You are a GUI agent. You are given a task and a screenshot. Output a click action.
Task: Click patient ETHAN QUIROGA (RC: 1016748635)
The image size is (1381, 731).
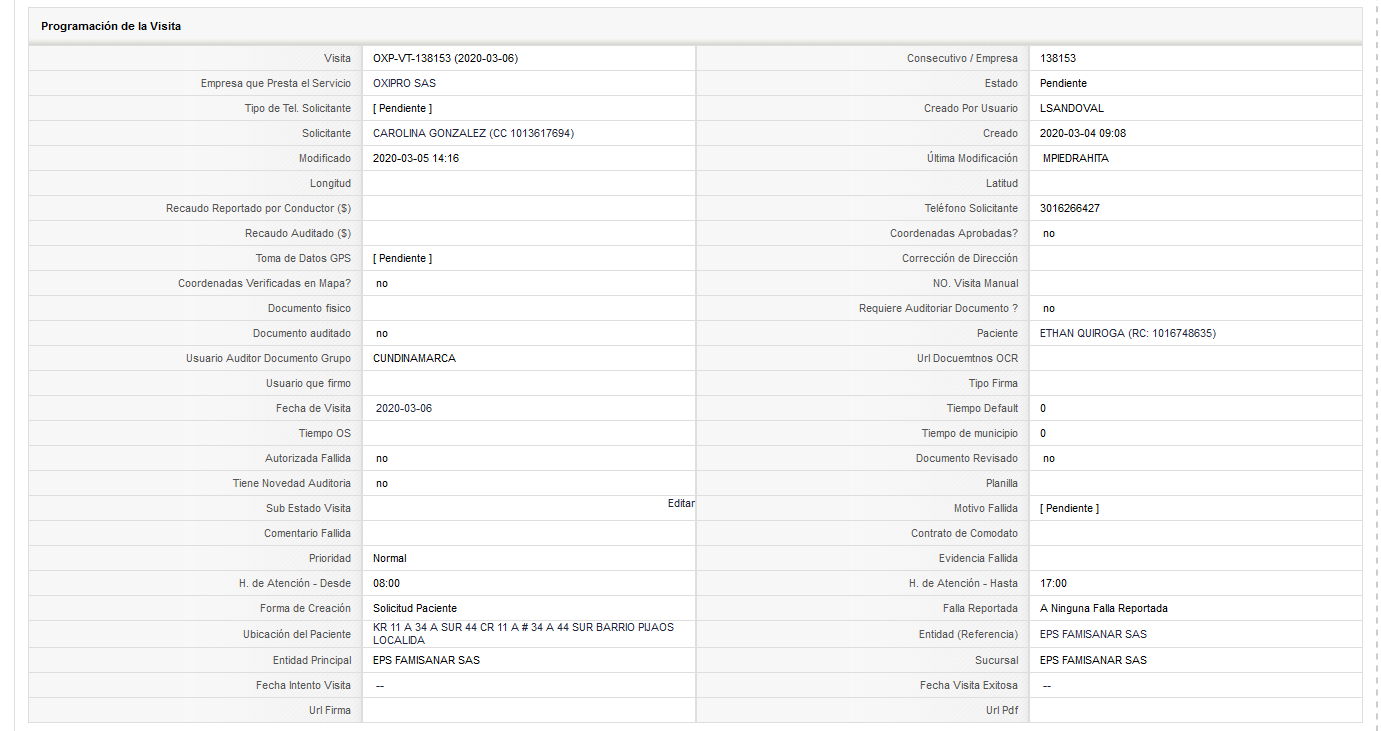(x=1128, y=333)
